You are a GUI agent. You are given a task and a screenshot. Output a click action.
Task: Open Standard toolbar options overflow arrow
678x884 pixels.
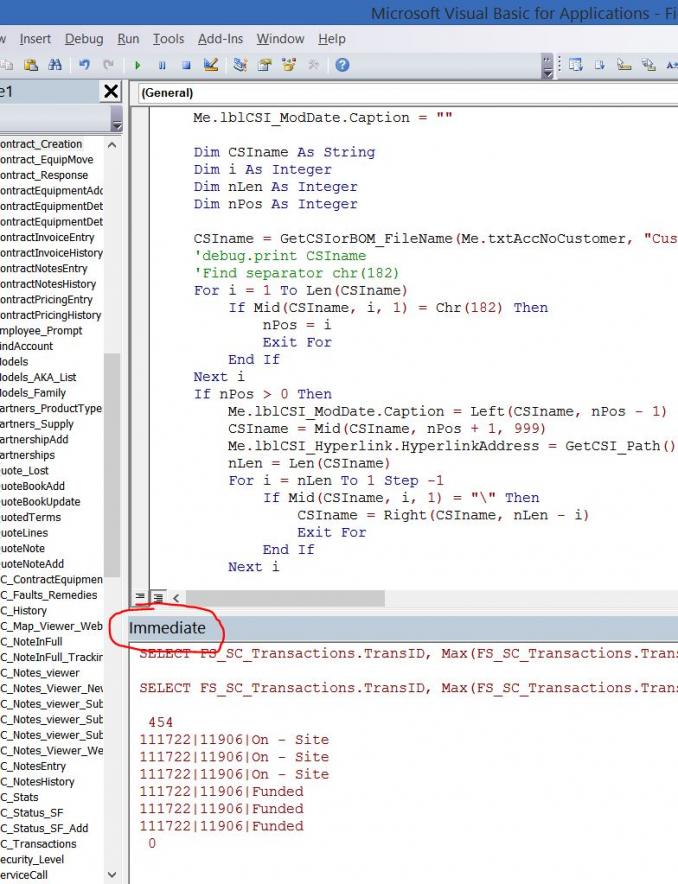click(x=547, y=66)
